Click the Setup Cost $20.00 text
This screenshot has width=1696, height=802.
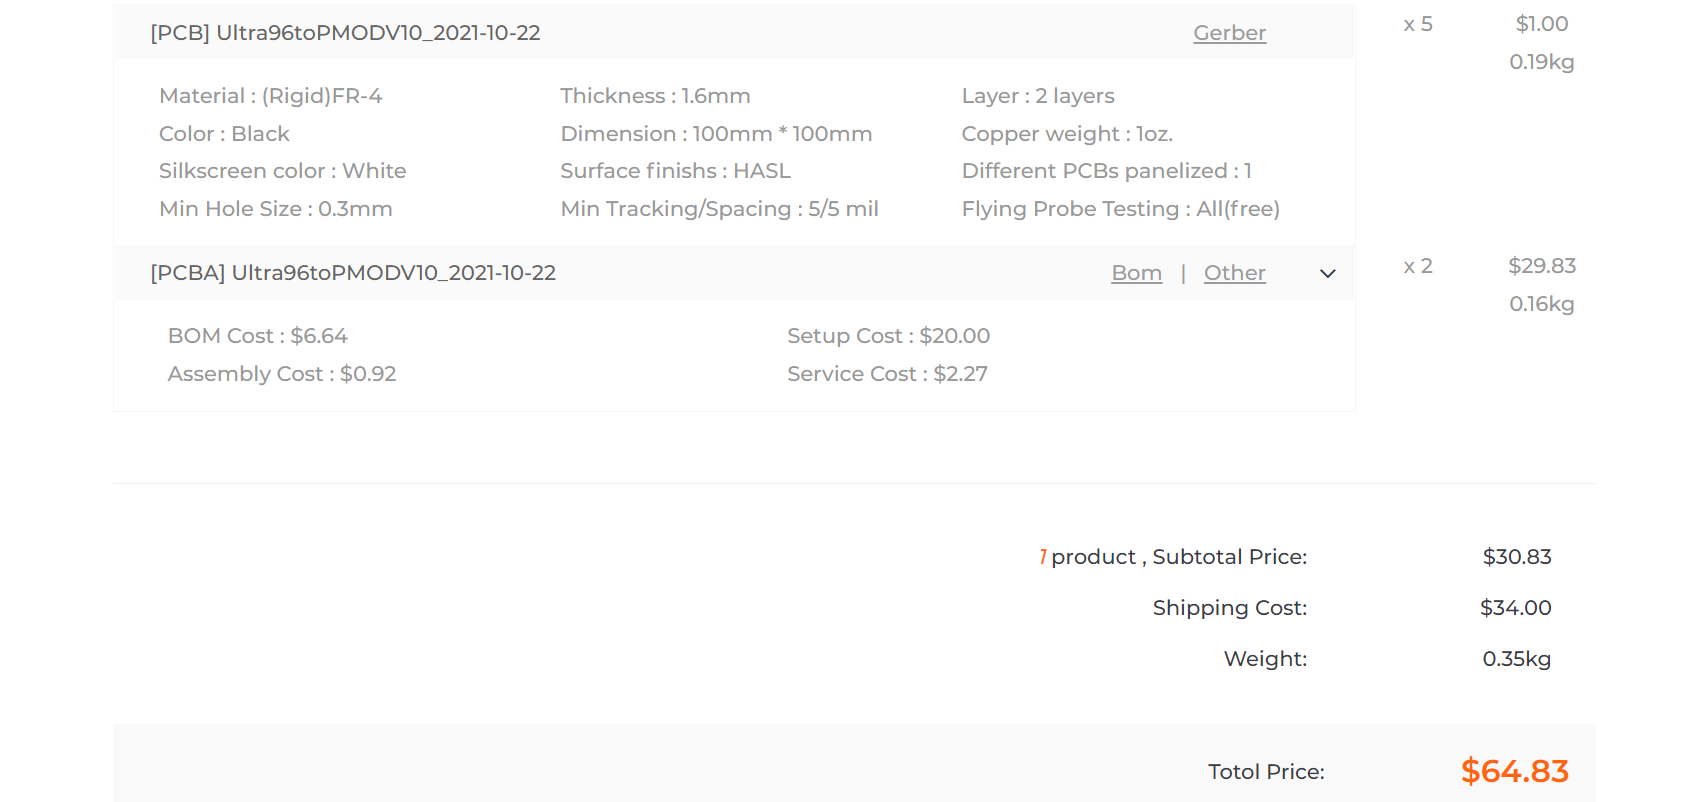(888, 336)
